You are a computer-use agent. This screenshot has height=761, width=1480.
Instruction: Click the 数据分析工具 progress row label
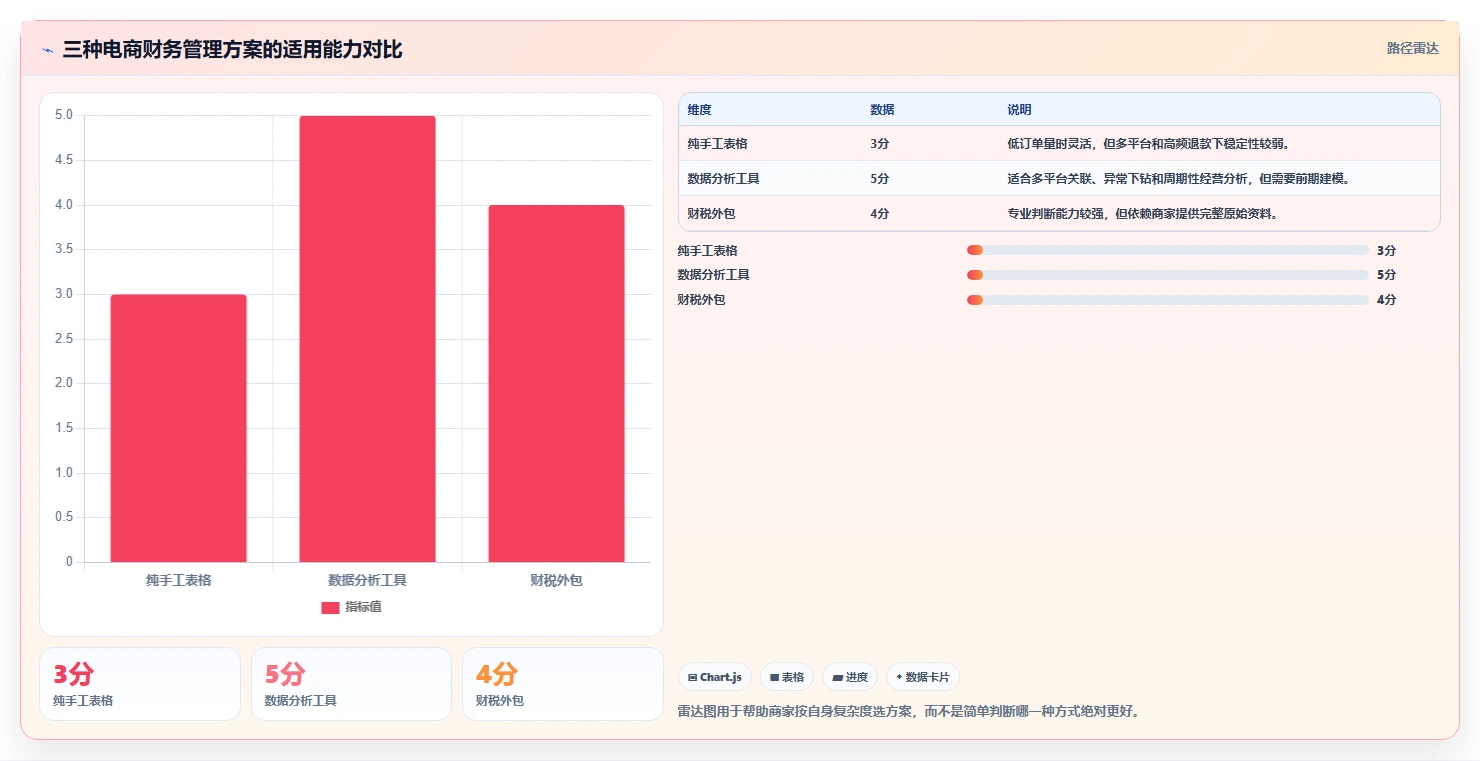714,274
